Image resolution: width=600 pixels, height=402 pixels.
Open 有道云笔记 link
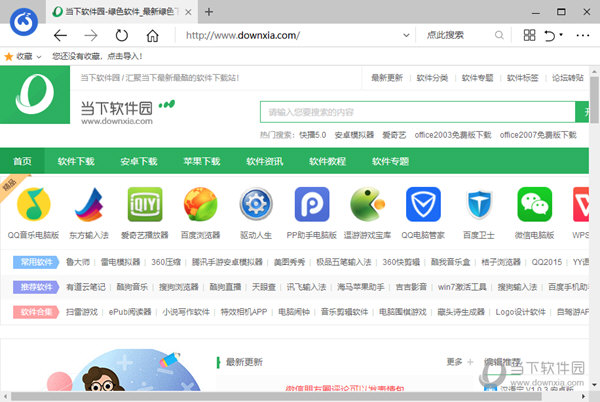(86, 287)
